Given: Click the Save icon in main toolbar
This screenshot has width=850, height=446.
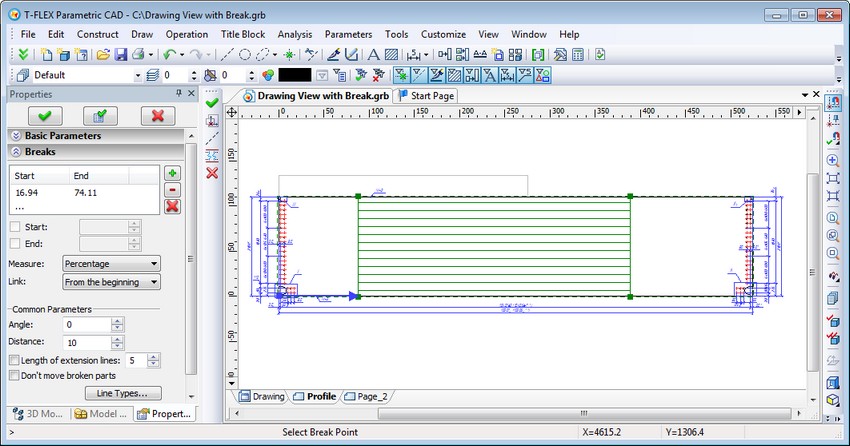Looking at the screenshot, I should [x=120, y=55].
